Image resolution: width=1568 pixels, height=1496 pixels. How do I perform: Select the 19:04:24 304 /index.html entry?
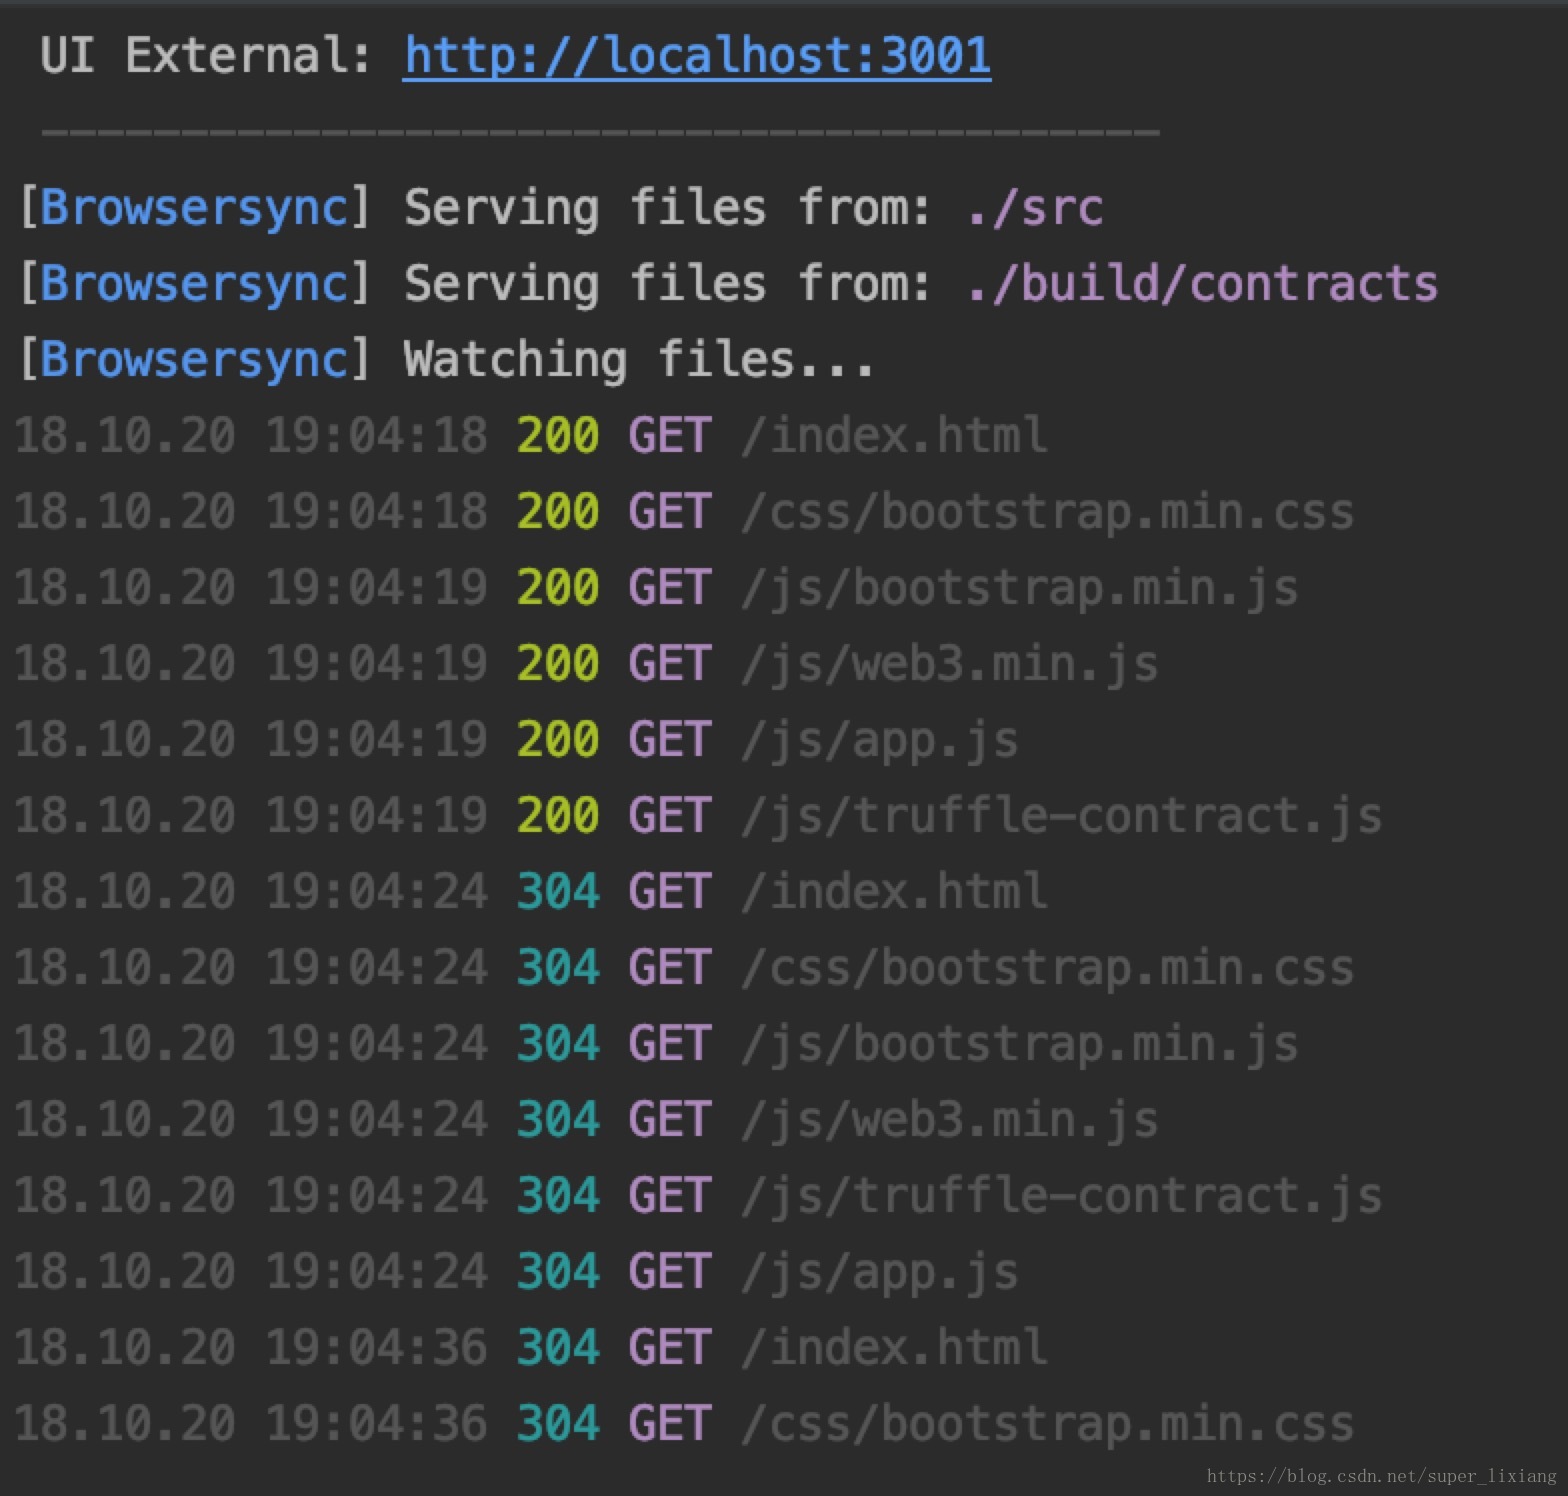[x=531, y=892]
